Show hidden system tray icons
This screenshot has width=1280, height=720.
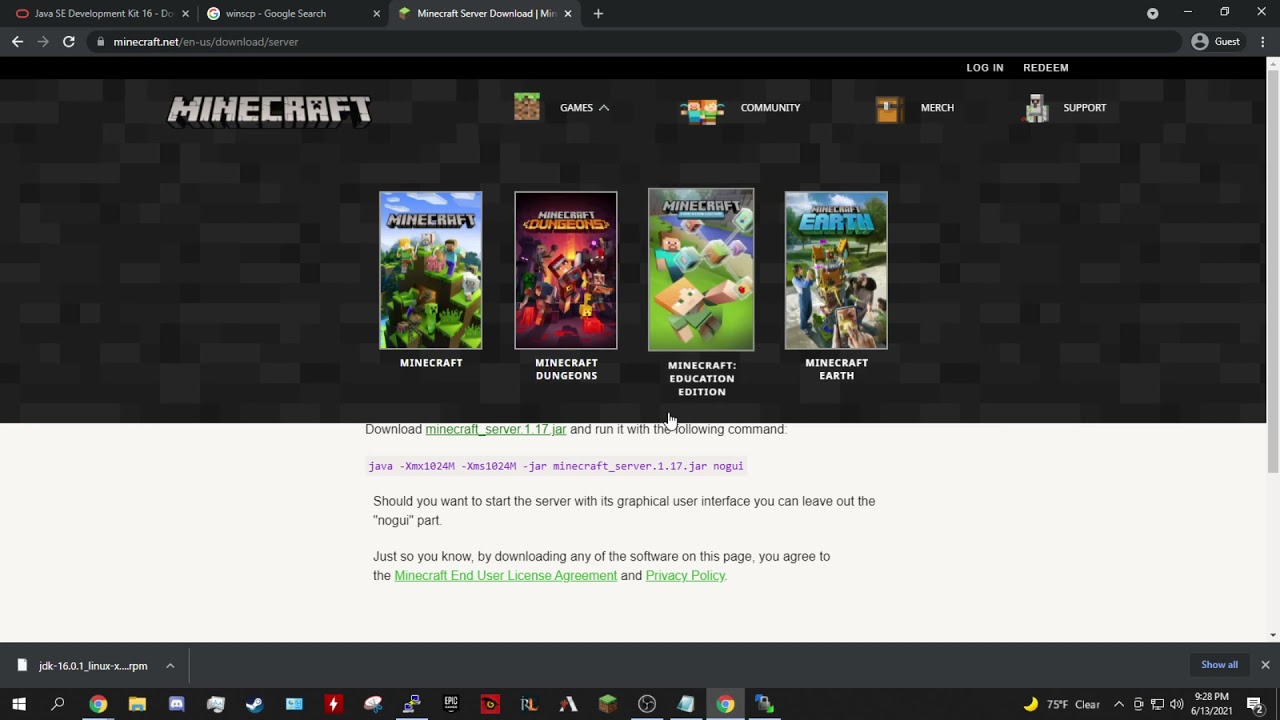[x=1119, y=704]
